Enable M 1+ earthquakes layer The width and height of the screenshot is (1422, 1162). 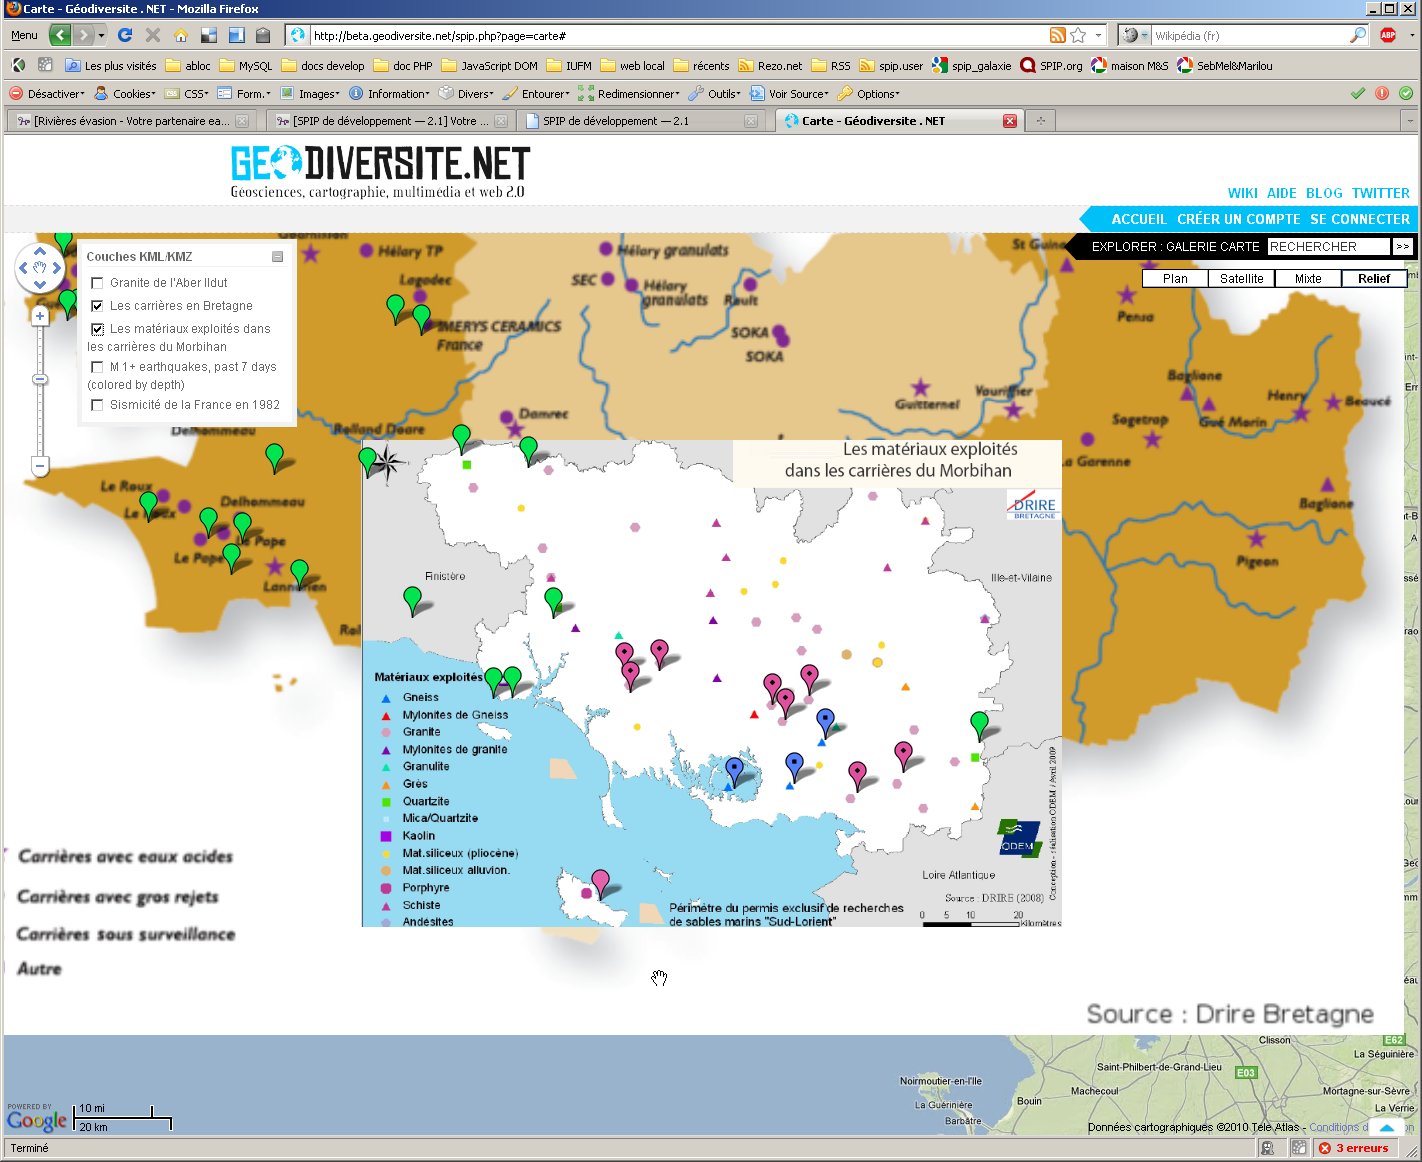[97, 367]
